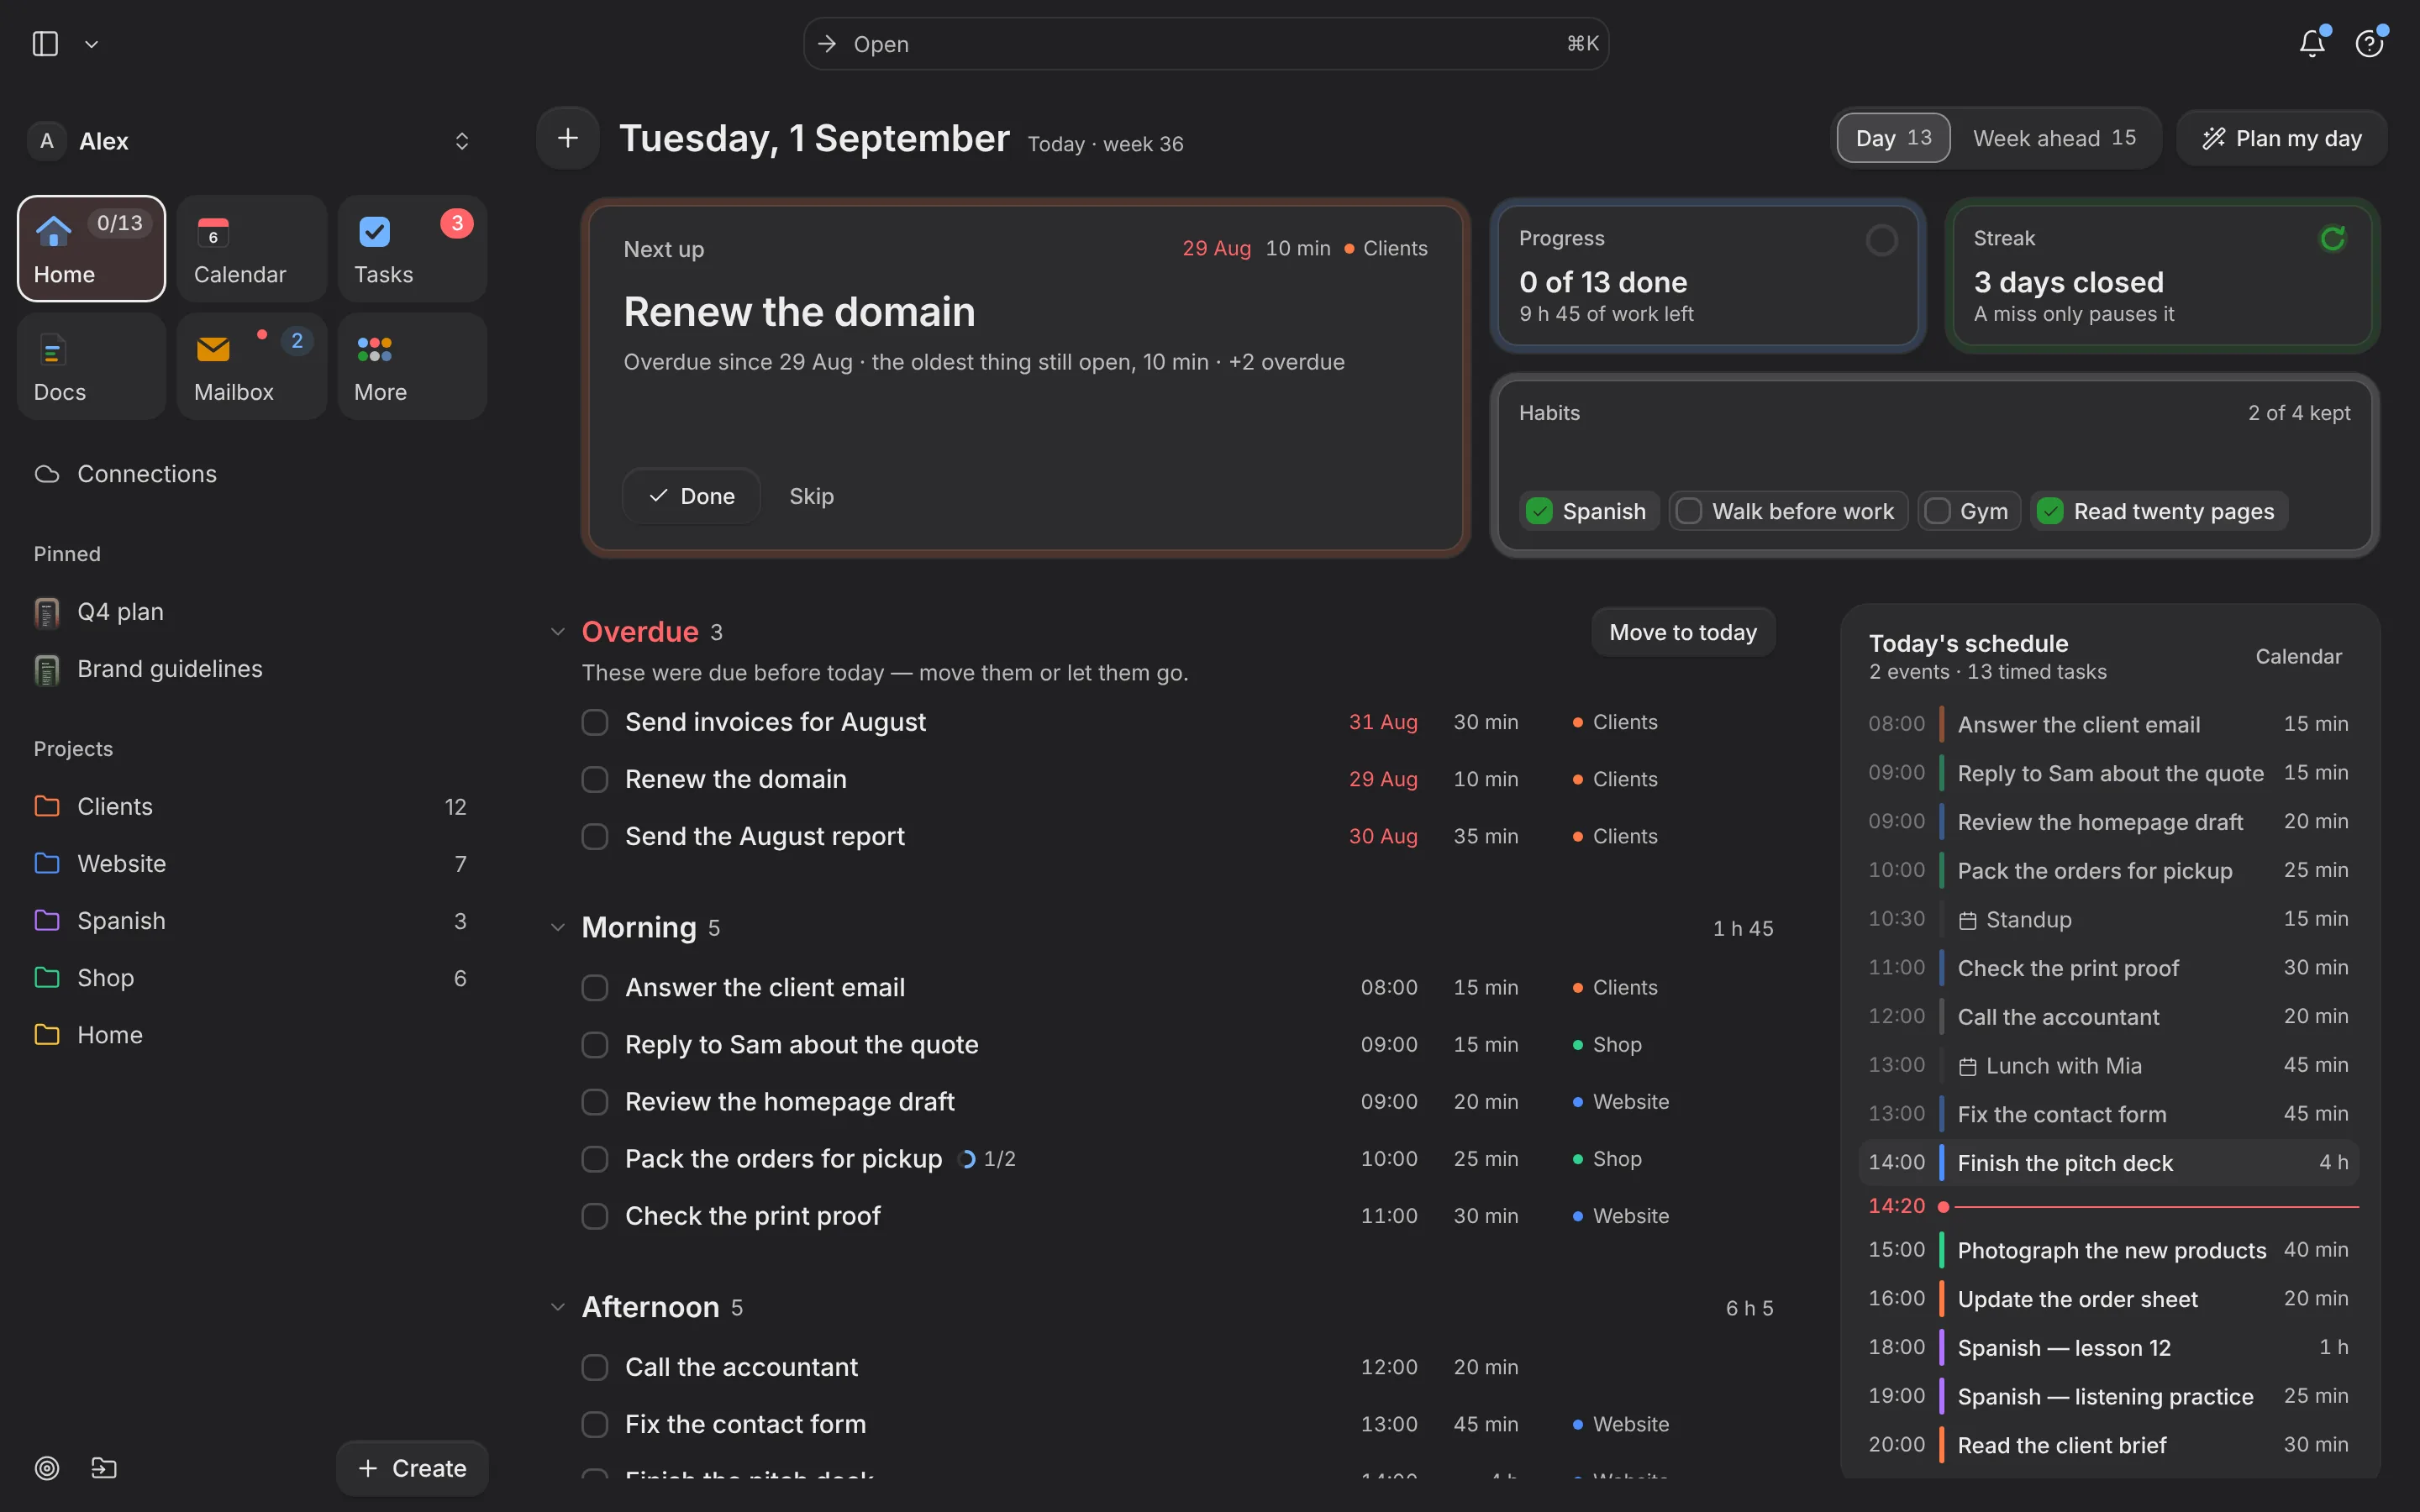Select the Home tile in sidebar
2420x1512 pixels.
[x=91, y=249]
